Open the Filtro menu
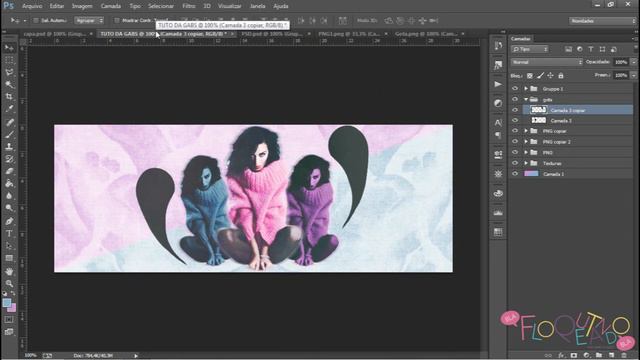The image size is (640, 360). click(x=189, y=6)
